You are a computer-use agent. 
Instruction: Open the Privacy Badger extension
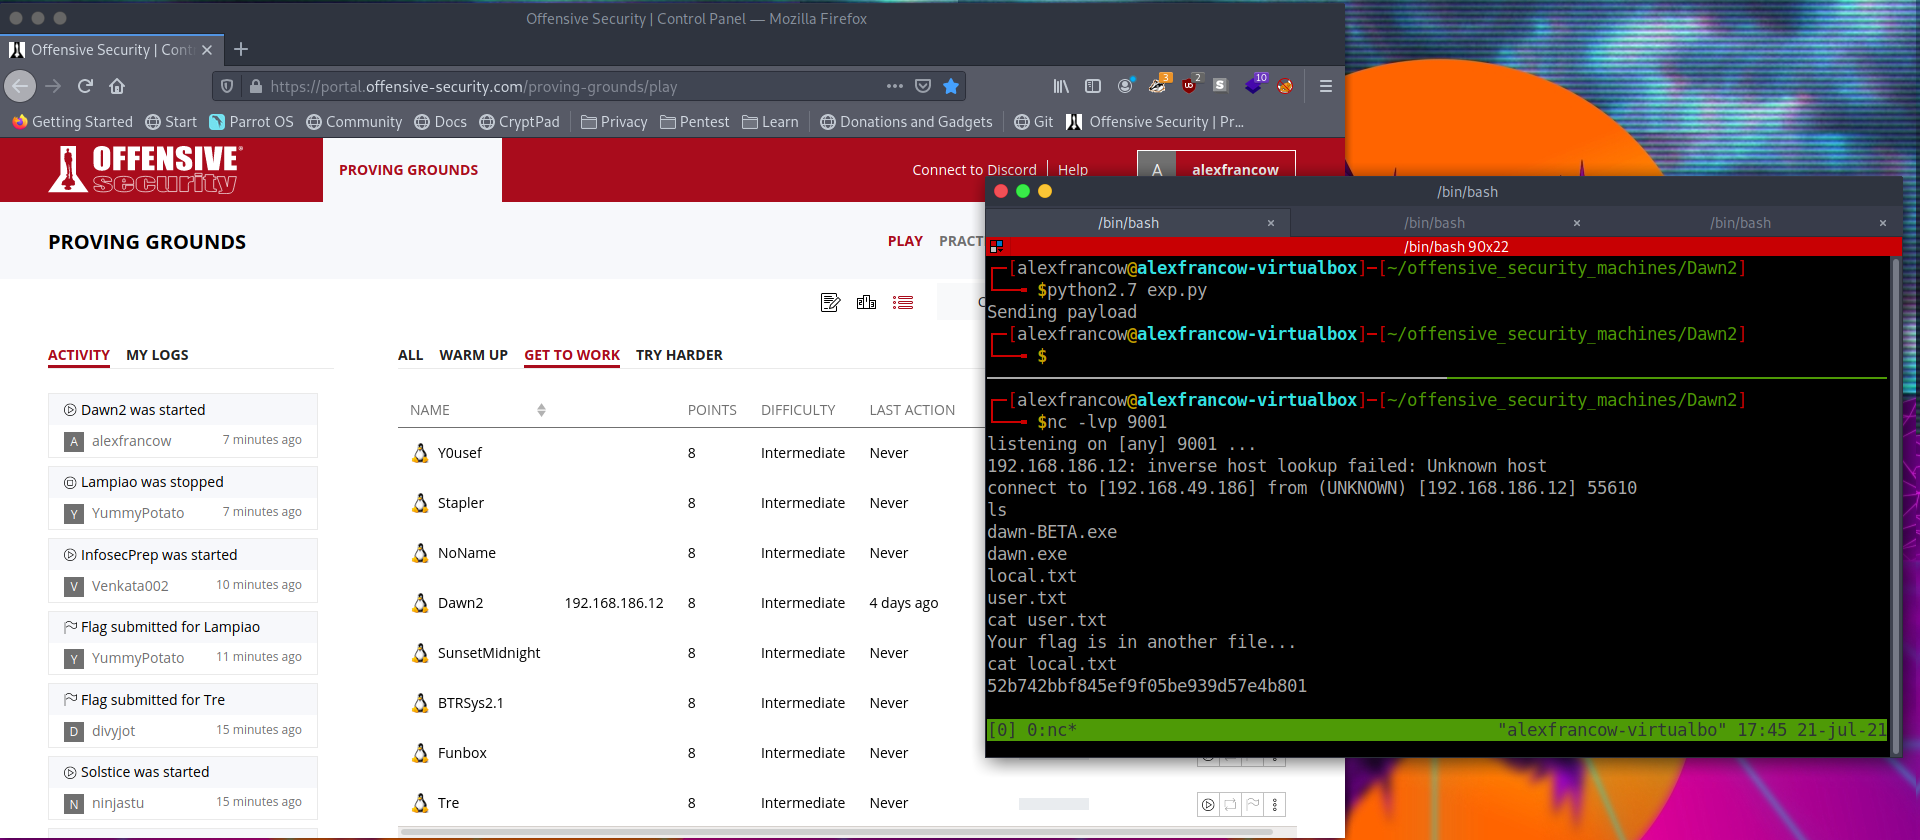[x=1158, y=85]
